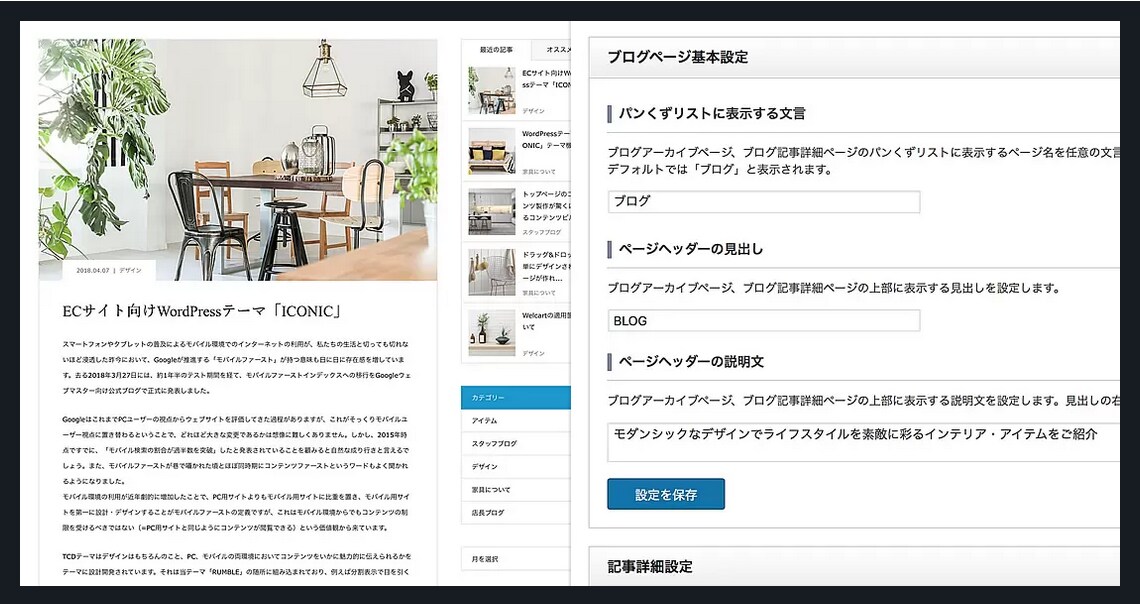The height and width of the screenshot is (604, 1140).
Task: Click the デザイン tag on the hero image
Action: 130,270
